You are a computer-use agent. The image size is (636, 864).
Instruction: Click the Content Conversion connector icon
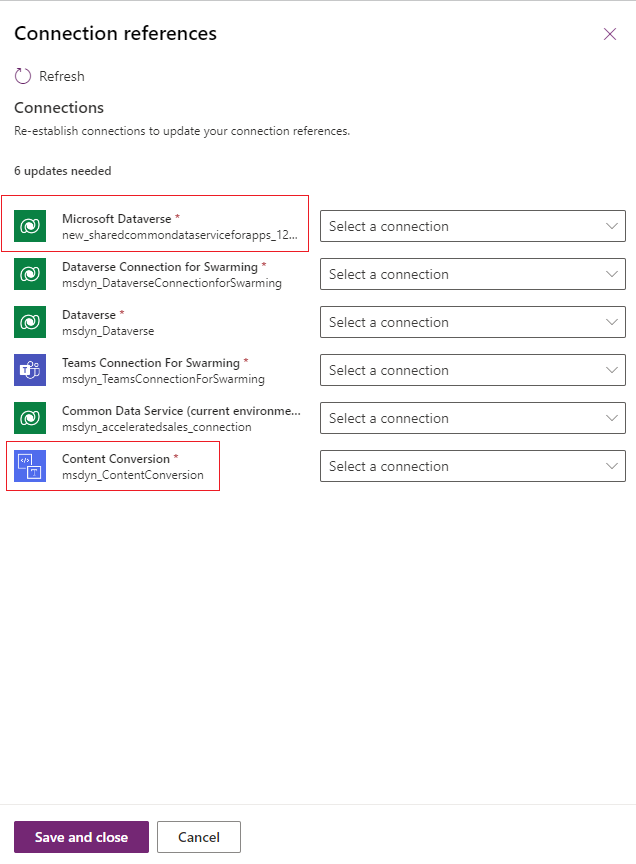tap(29, 466)
